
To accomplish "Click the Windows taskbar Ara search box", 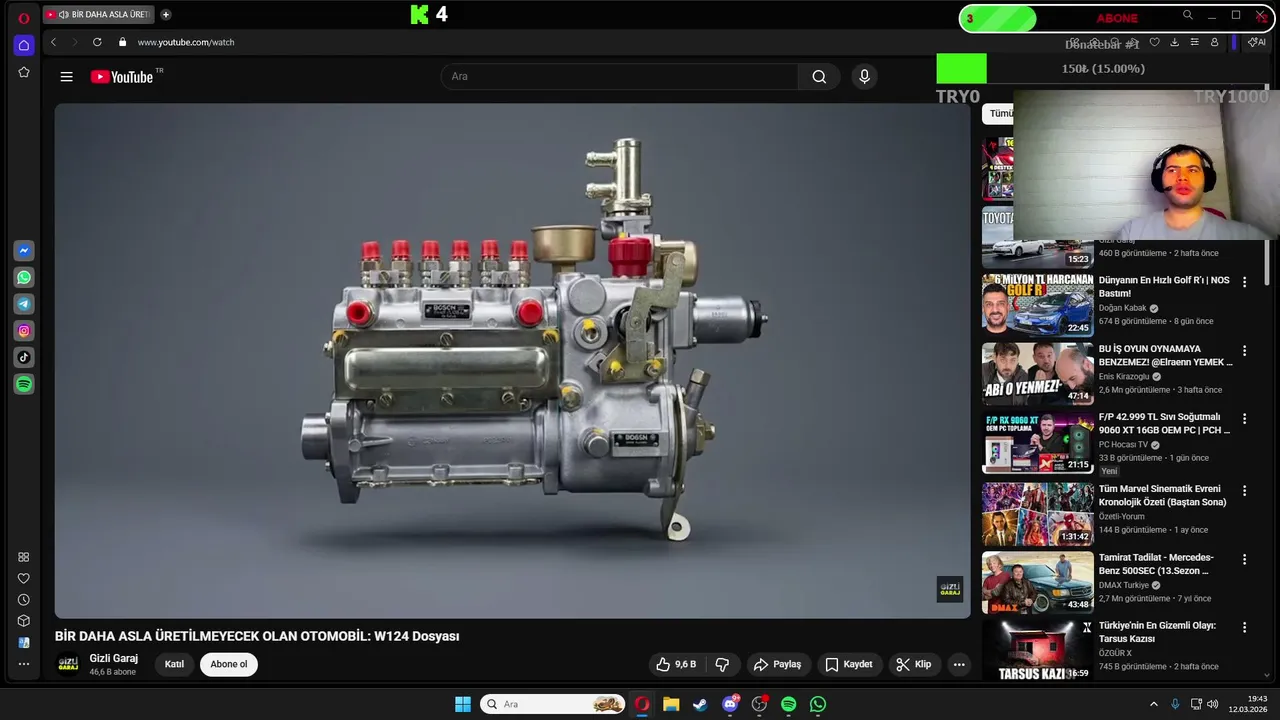I will tap(553, 704).
